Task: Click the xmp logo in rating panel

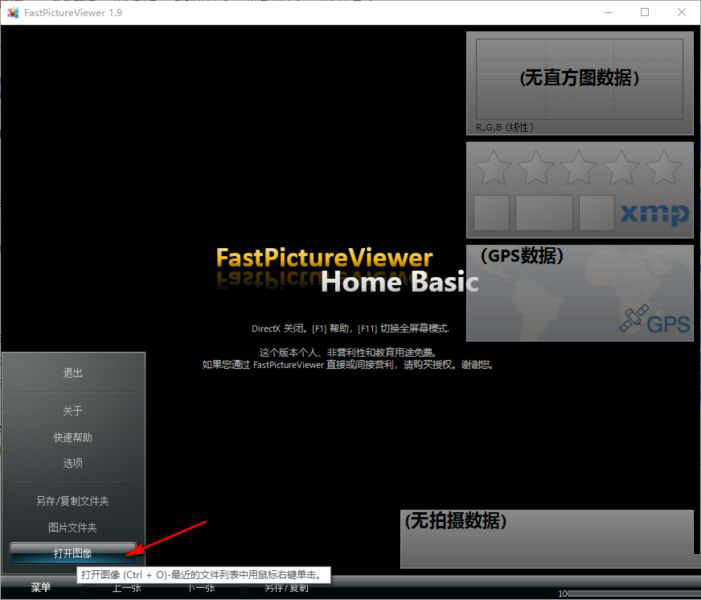Action: 655,214
